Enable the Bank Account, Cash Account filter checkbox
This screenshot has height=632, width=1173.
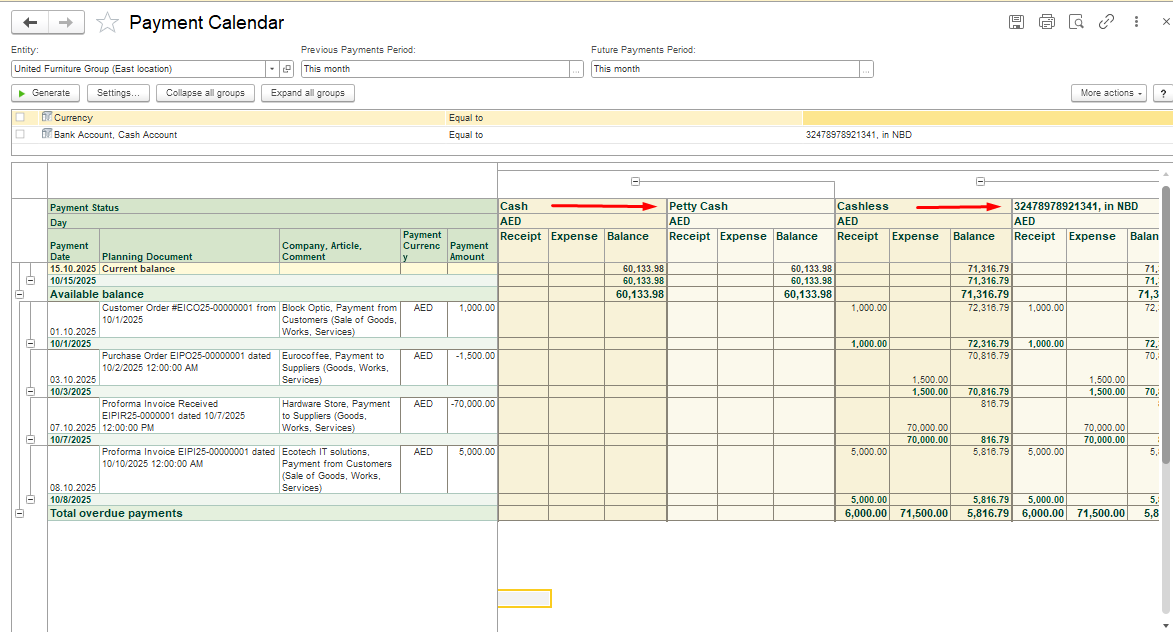tap(20, 135)
